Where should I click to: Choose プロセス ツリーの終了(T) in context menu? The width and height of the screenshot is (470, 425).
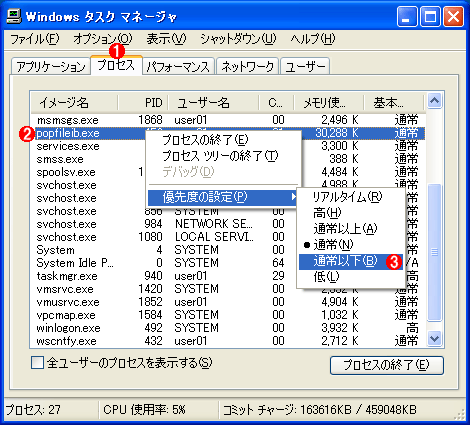point(223,156)
